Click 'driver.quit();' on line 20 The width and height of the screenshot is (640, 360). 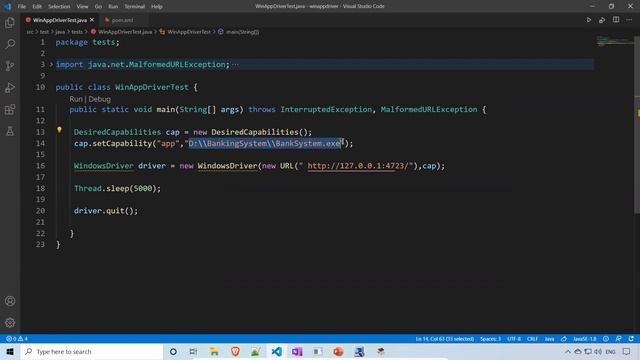pos(106,211)
